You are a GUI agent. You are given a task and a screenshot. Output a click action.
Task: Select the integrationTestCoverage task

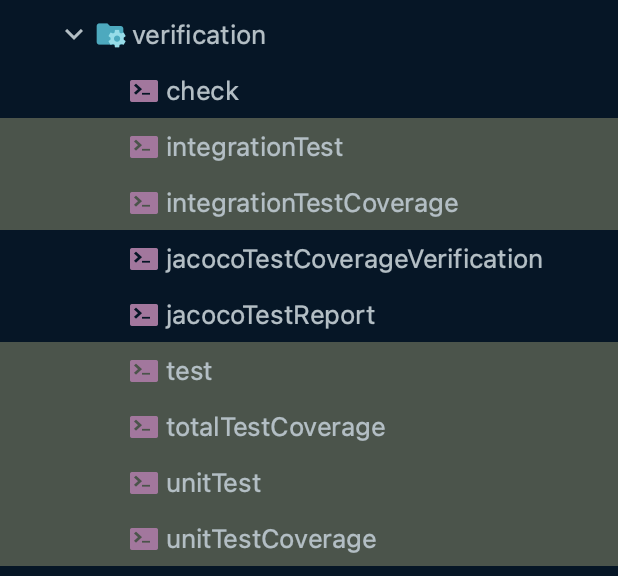click(312, 203)
